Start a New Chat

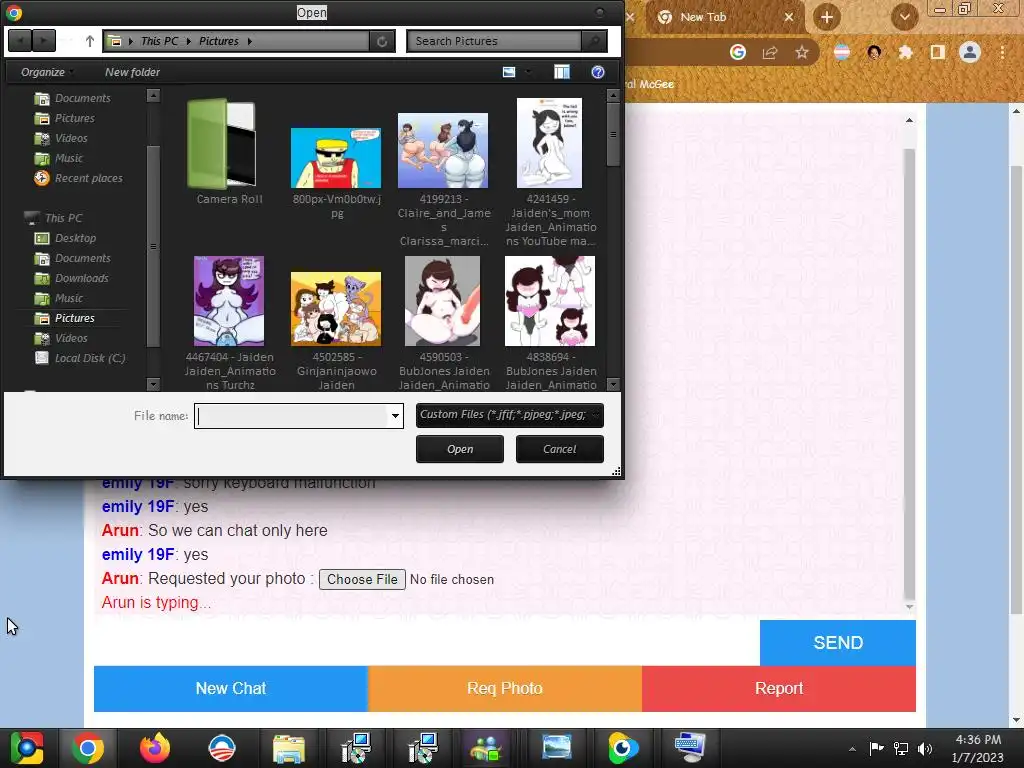click(231, 688)
